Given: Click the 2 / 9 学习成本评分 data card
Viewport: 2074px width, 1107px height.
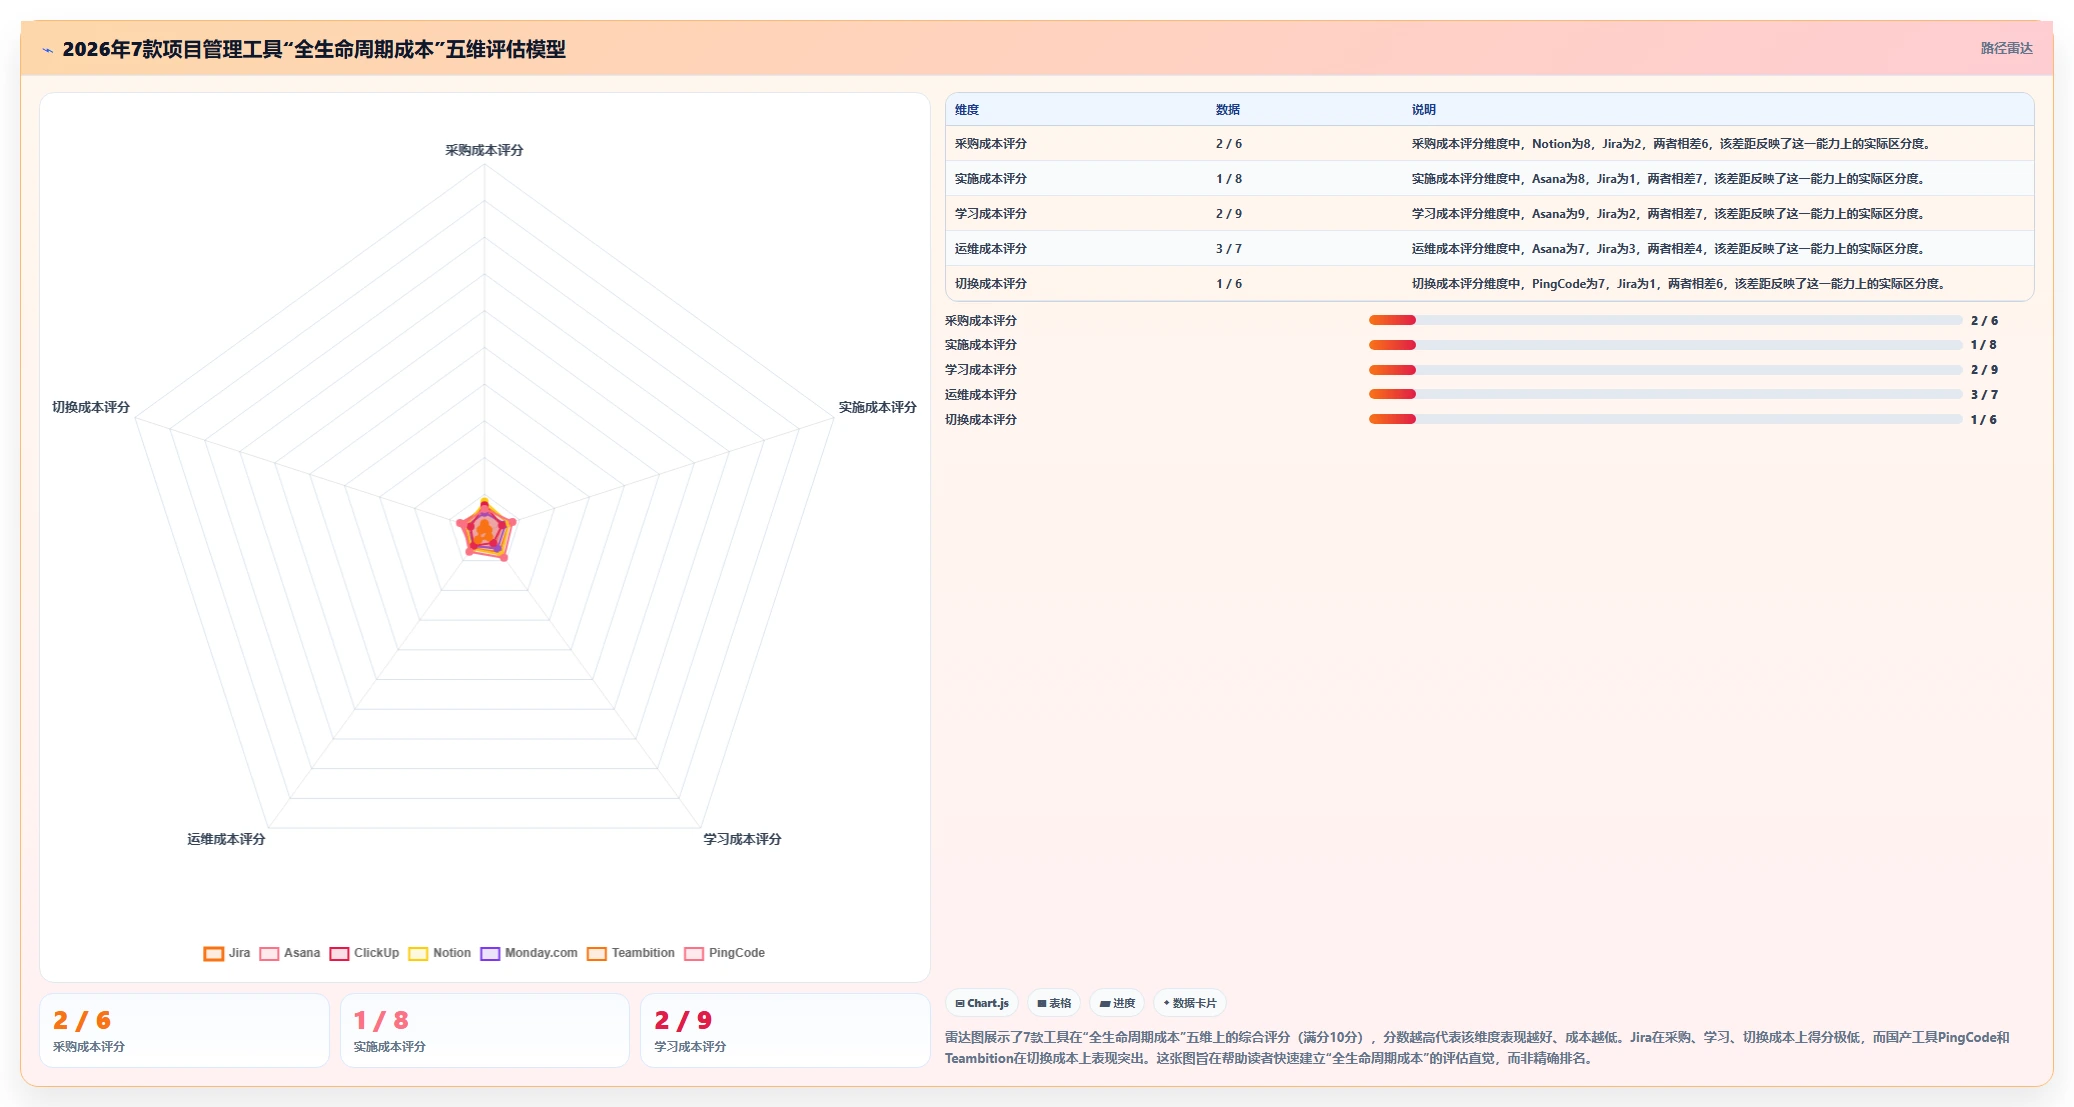Looking at the screenshot, I should (x=785, y=1030).
